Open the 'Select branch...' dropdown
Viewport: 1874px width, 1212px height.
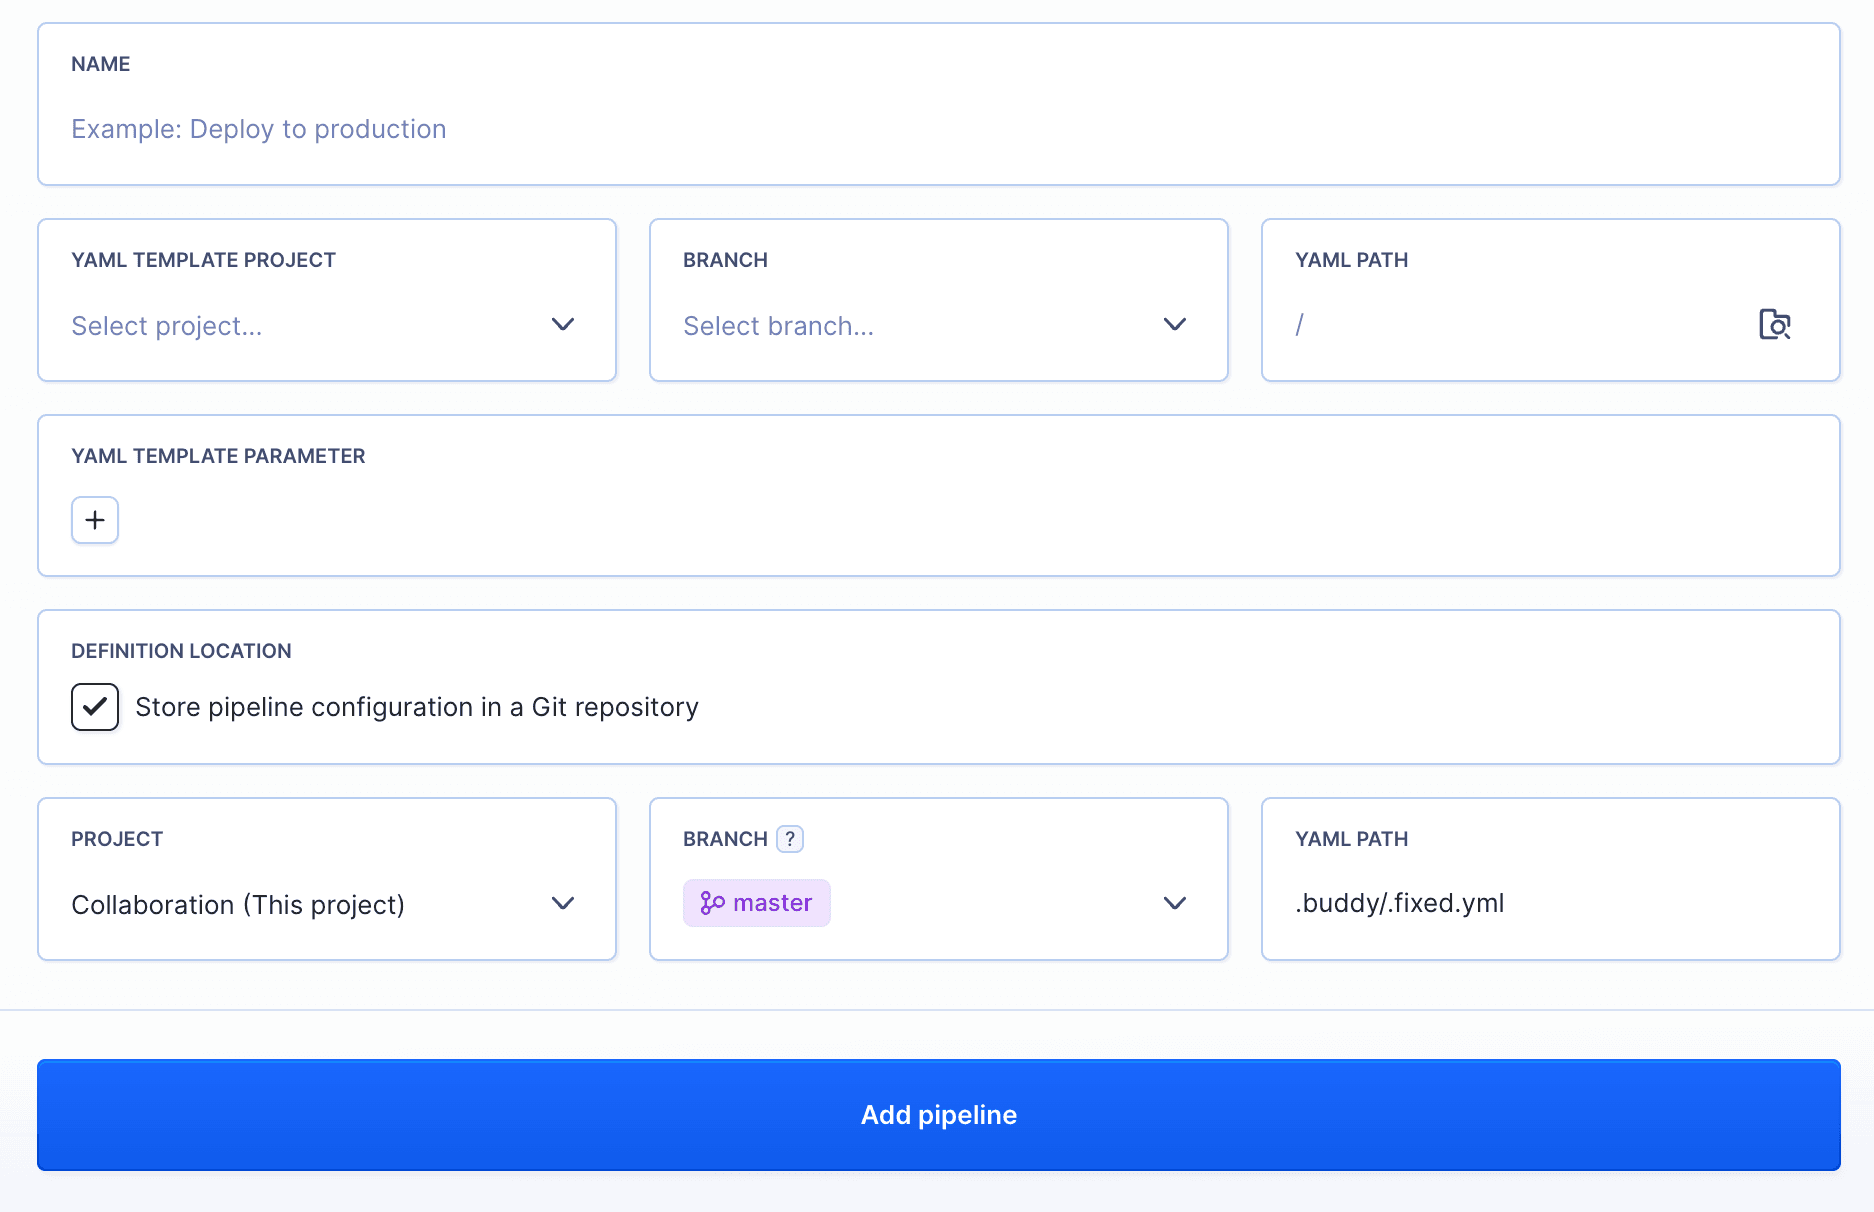[900, 326]
